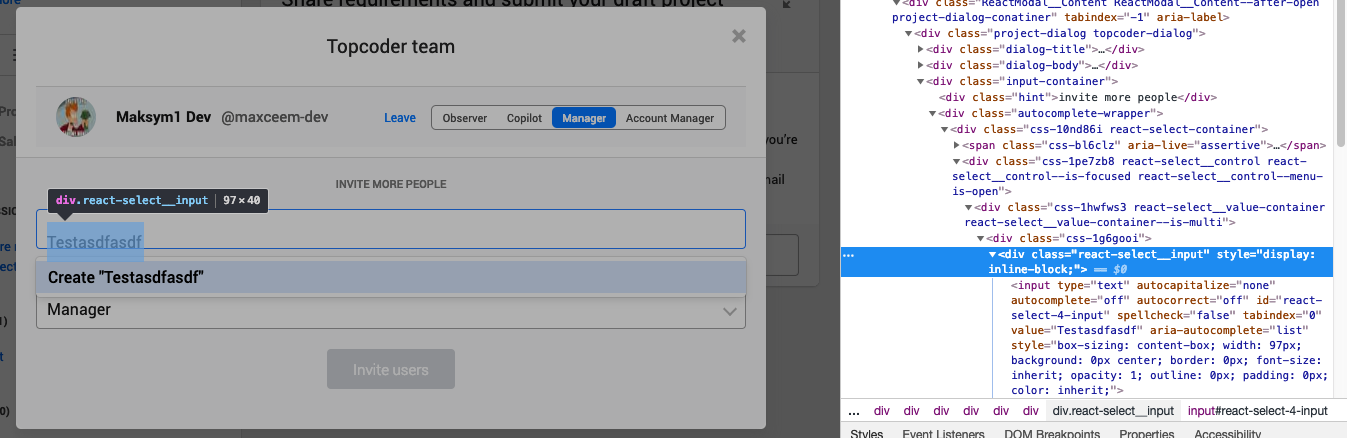
Task: Set role to Copilot
Action: tap(524, 118)
